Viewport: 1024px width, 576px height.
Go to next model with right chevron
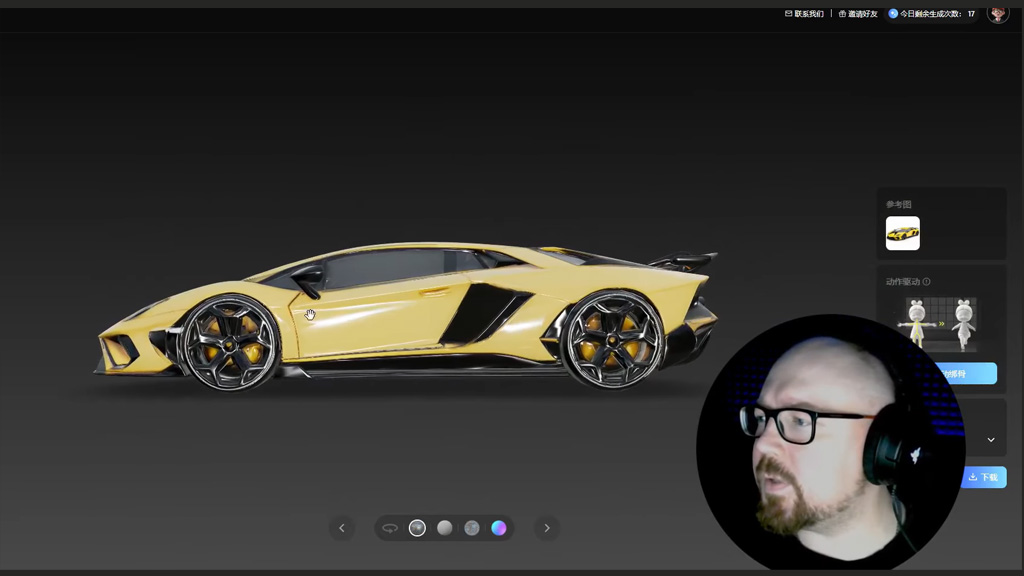547,528
